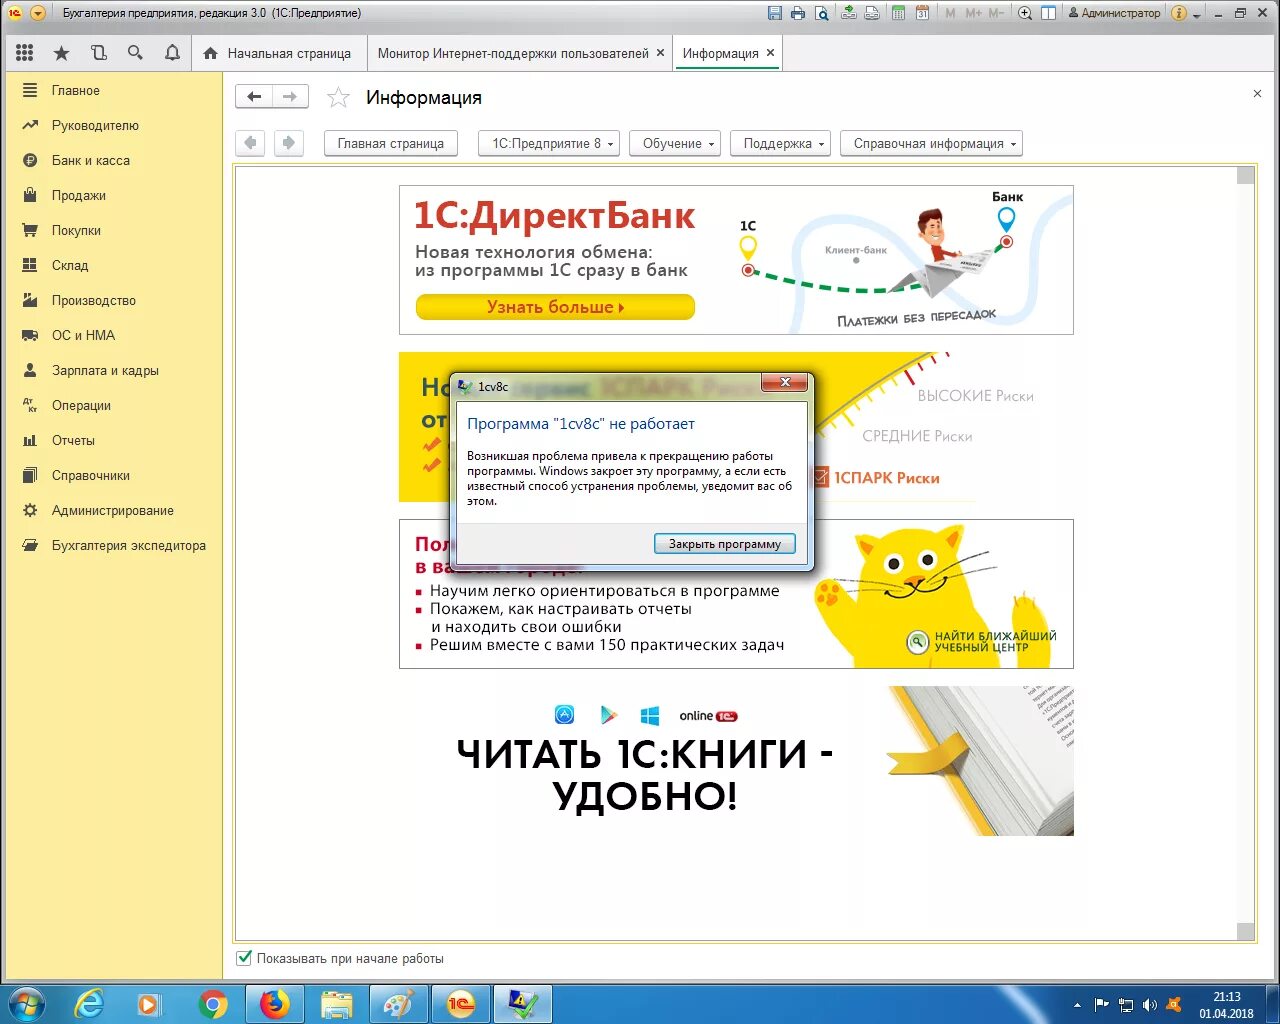Expand the 1С:Предприятие 8 dropdown

(548, 143)
